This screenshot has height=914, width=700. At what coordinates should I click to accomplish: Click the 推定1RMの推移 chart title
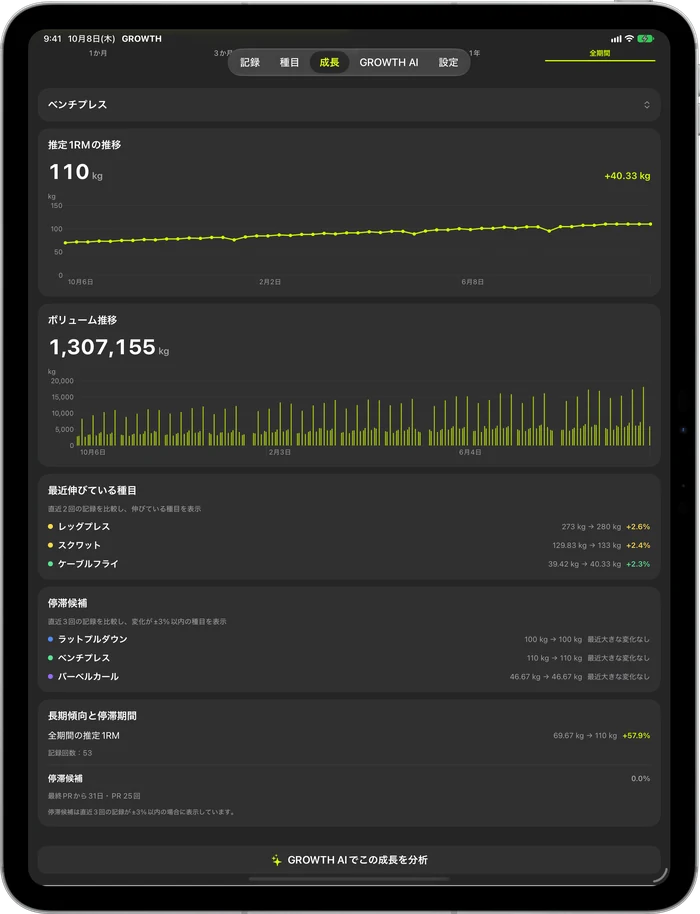(85, 145)
